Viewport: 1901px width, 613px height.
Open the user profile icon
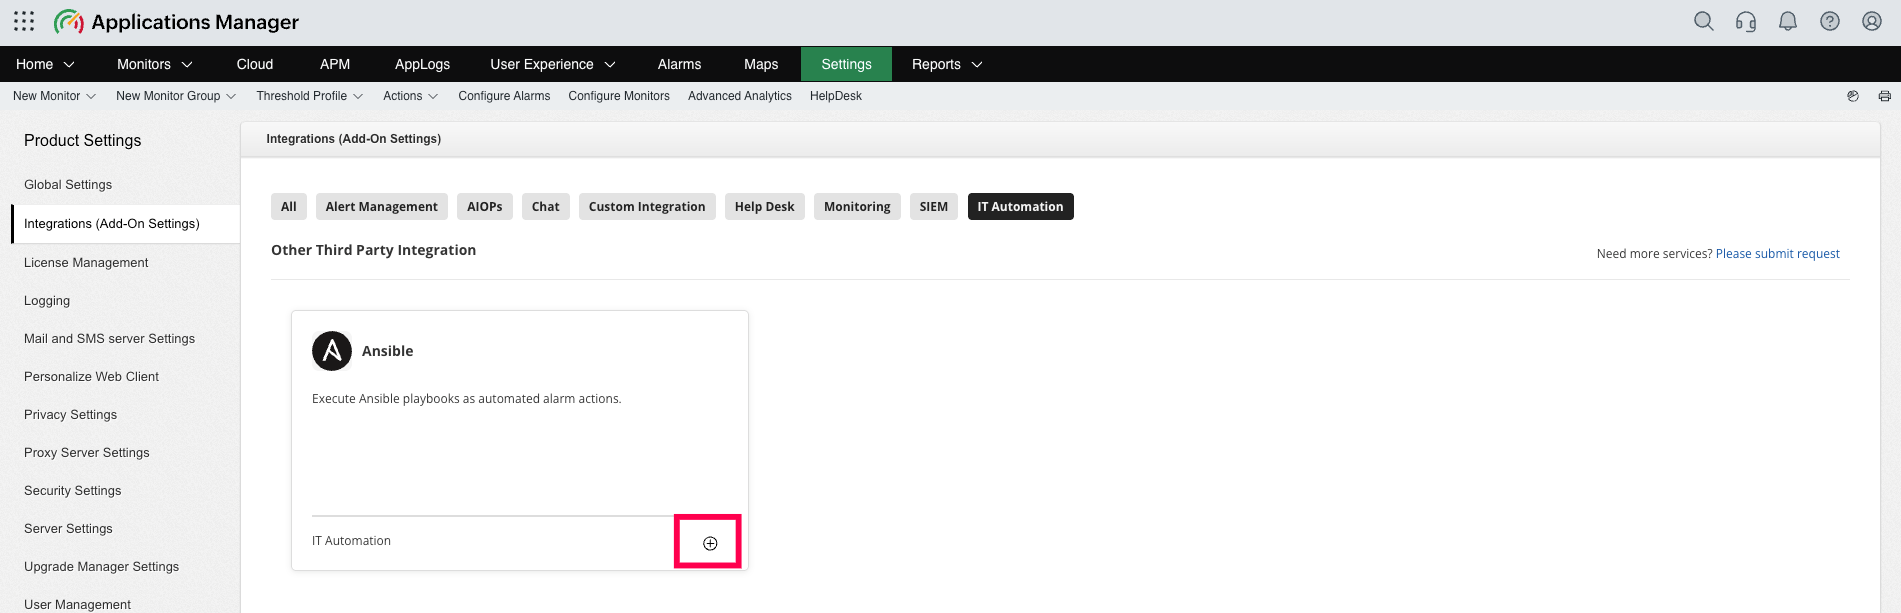(1872, 21)
